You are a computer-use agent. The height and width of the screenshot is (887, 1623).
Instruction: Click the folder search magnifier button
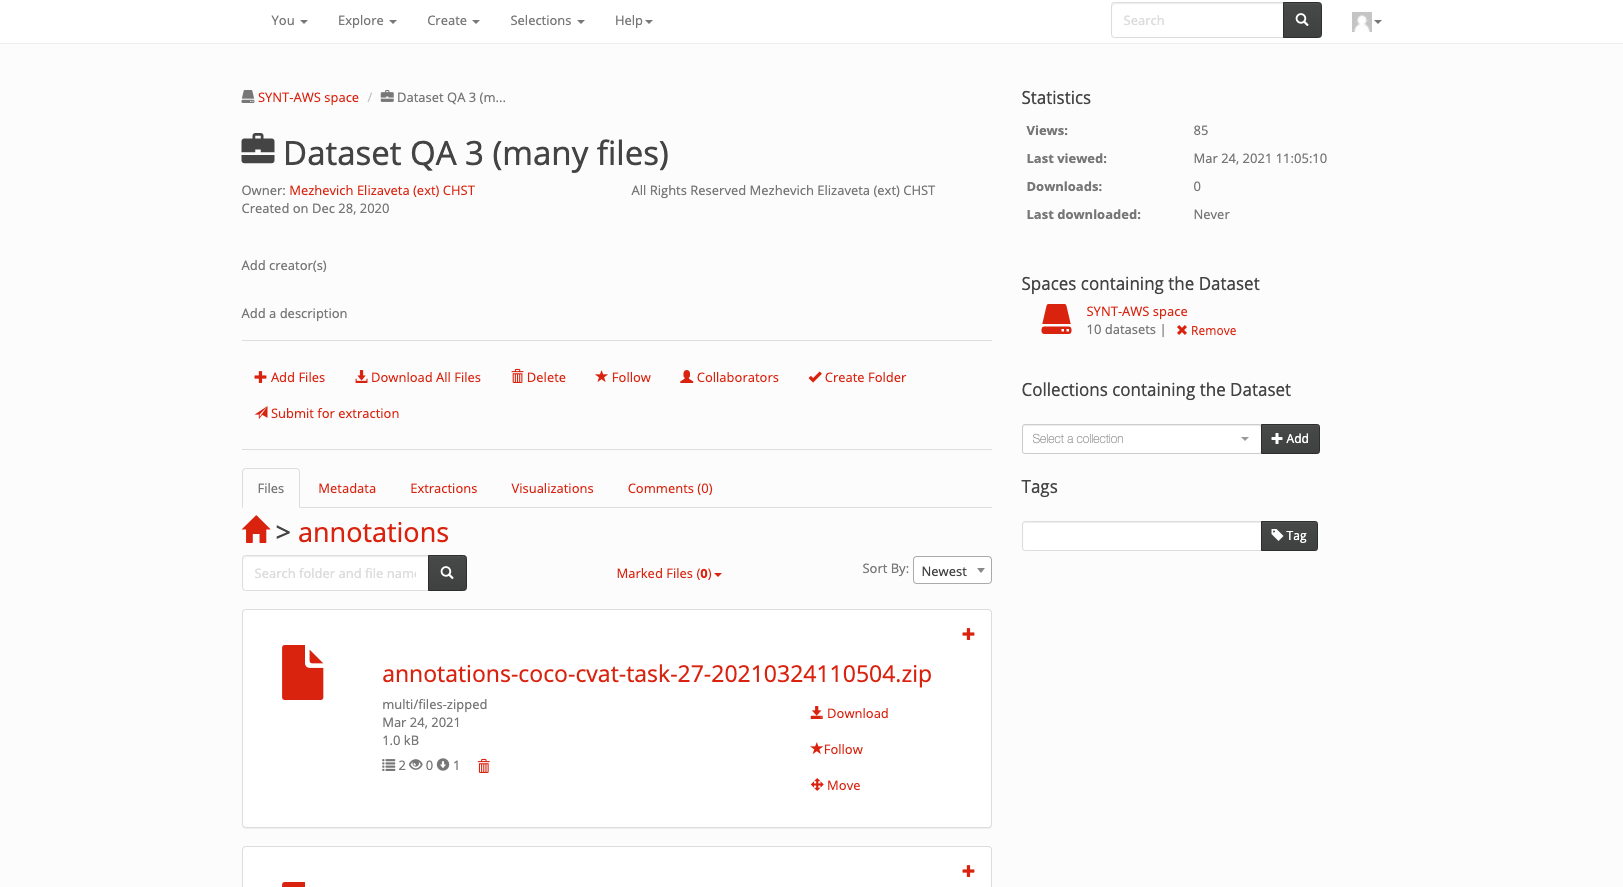[447, 573]
